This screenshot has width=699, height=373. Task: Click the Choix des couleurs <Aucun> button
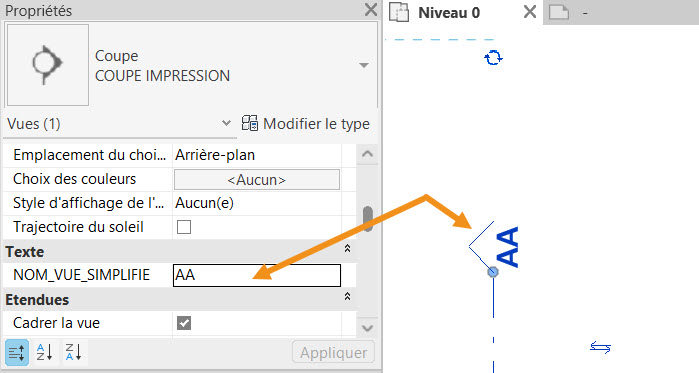point(257,180)
